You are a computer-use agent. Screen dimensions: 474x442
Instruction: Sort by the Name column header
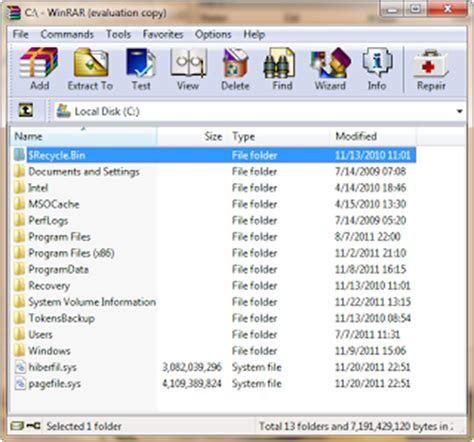click(84, 136)
